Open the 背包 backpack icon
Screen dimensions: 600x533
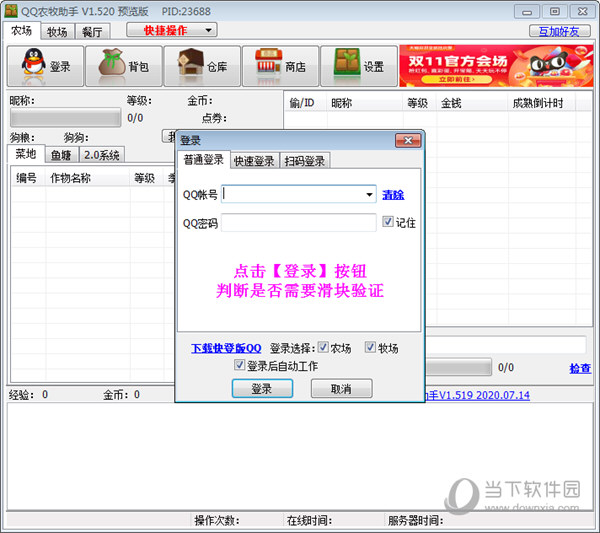(x=124, y=67)
